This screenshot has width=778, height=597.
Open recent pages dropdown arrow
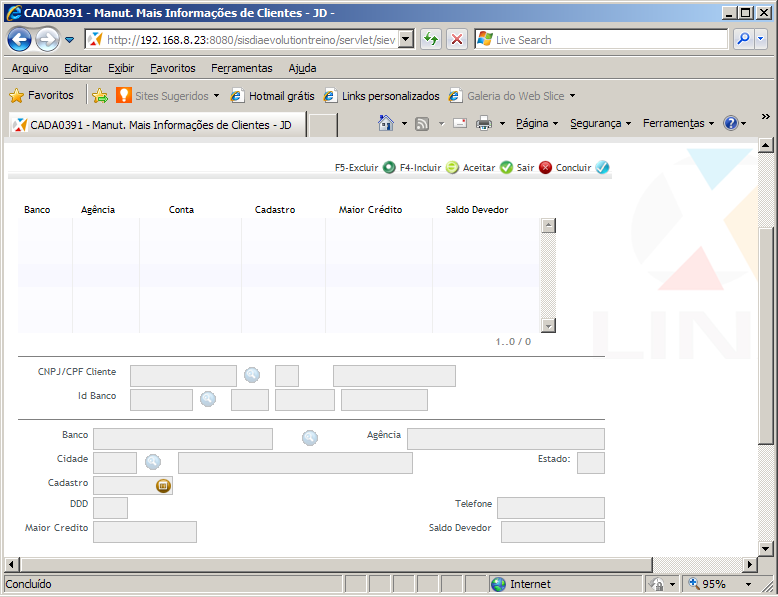pos(69,40)
